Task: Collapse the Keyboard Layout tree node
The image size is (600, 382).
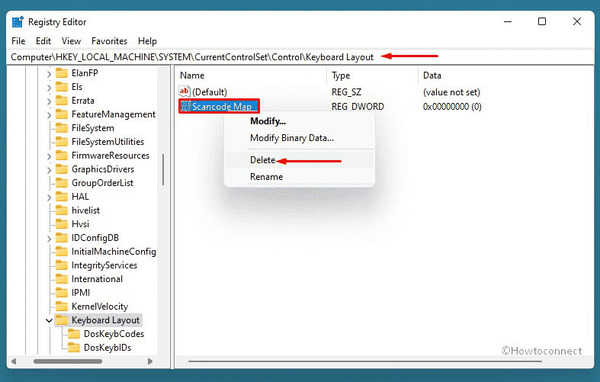Action: pyautogui.click(x=49, y=320)
